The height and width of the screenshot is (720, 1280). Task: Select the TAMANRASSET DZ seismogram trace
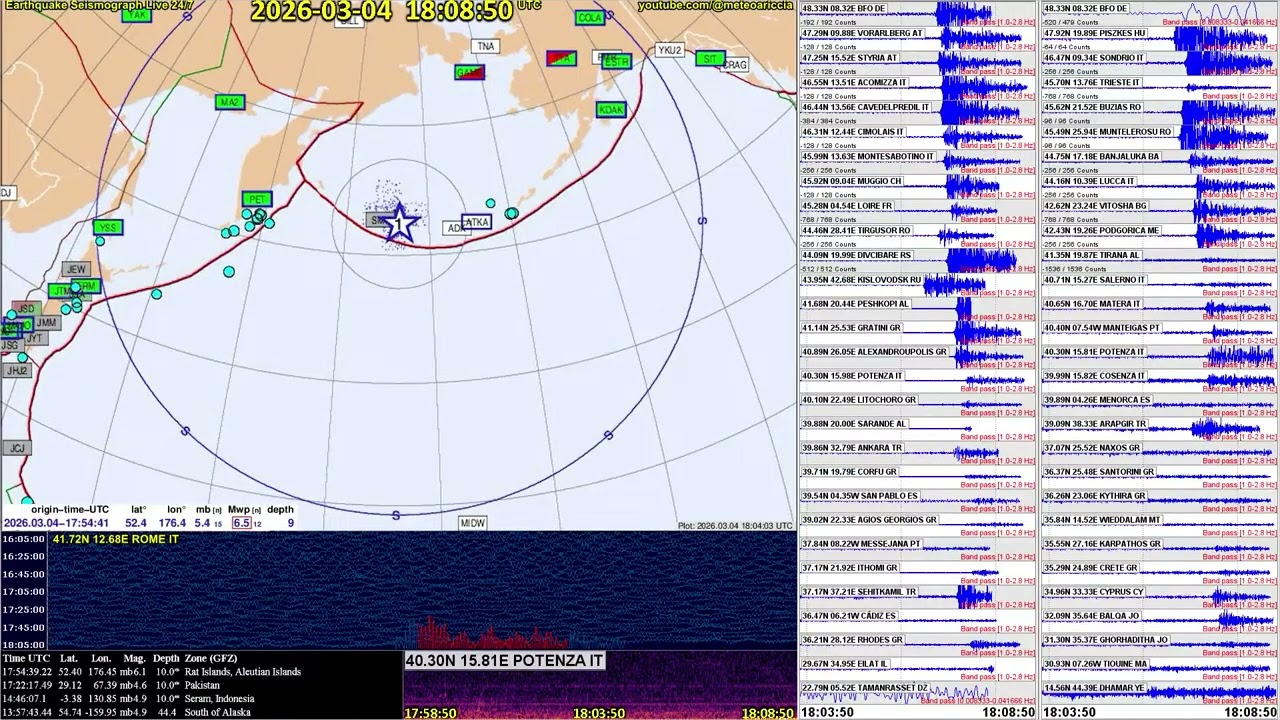pos(918,693)
